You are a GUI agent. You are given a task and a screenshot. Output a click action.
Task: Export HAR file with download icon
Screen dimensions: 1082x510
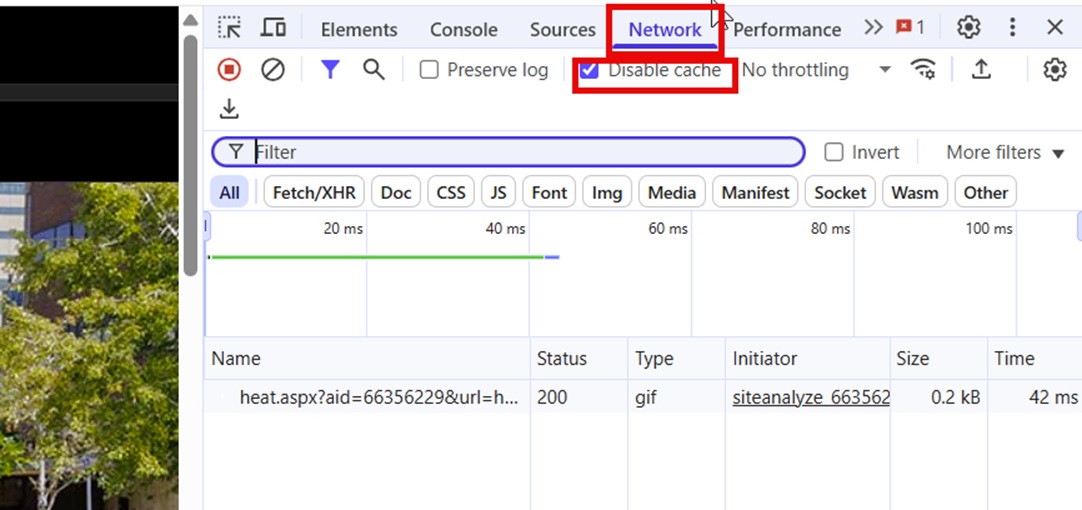tap(229, 109)
